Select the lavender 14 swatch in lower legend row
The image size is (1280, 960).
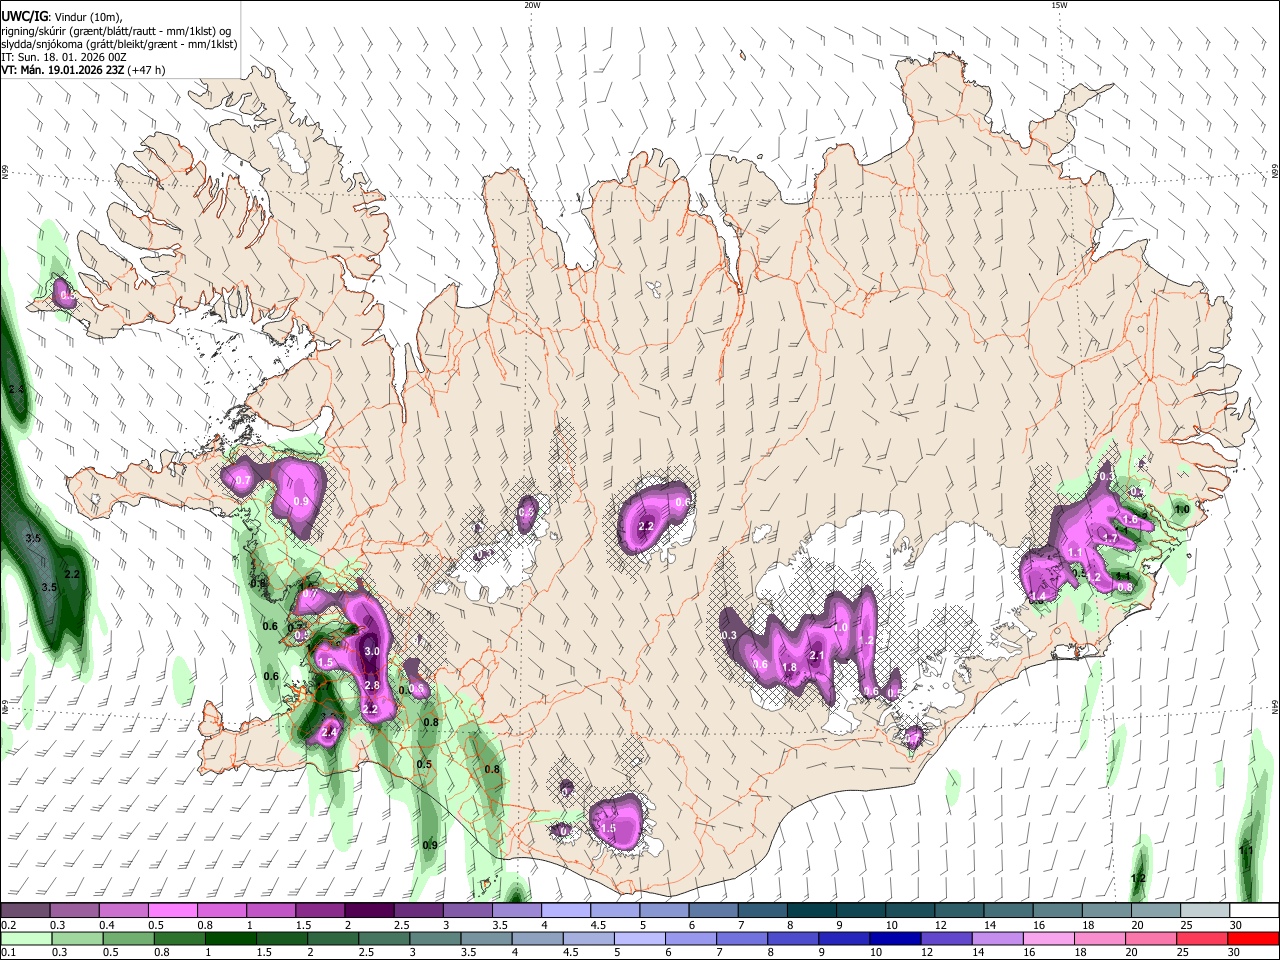click(997, 938)
